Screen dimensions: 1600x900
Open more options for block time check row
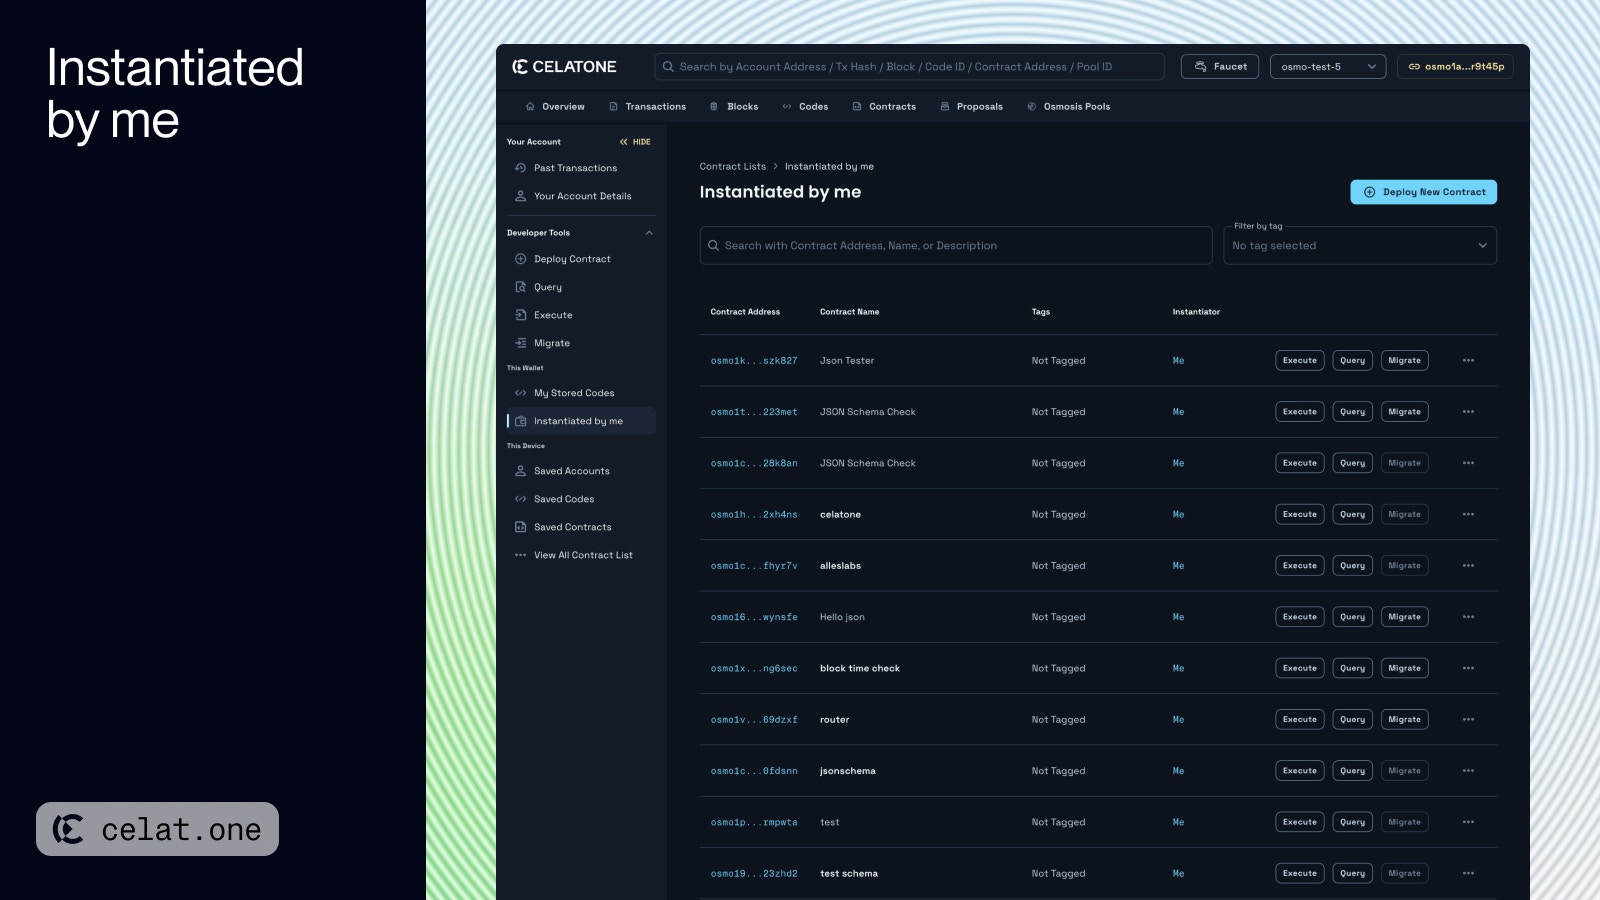[x=1468, y=668]
